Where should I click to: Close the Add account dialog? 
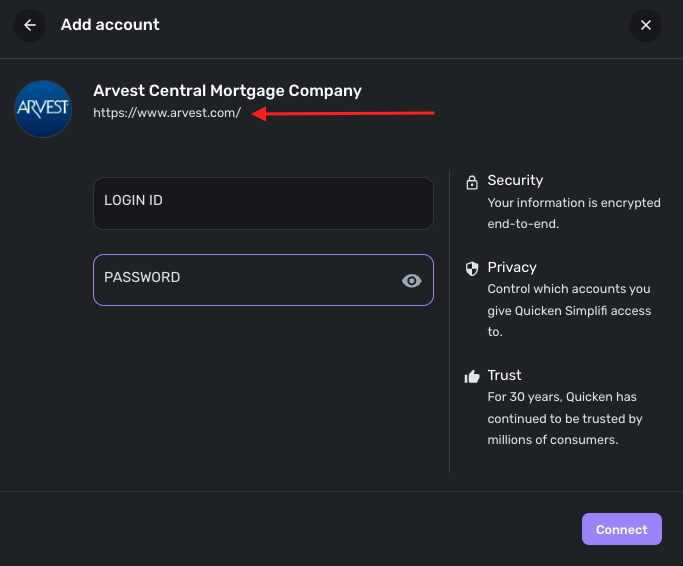646,25
